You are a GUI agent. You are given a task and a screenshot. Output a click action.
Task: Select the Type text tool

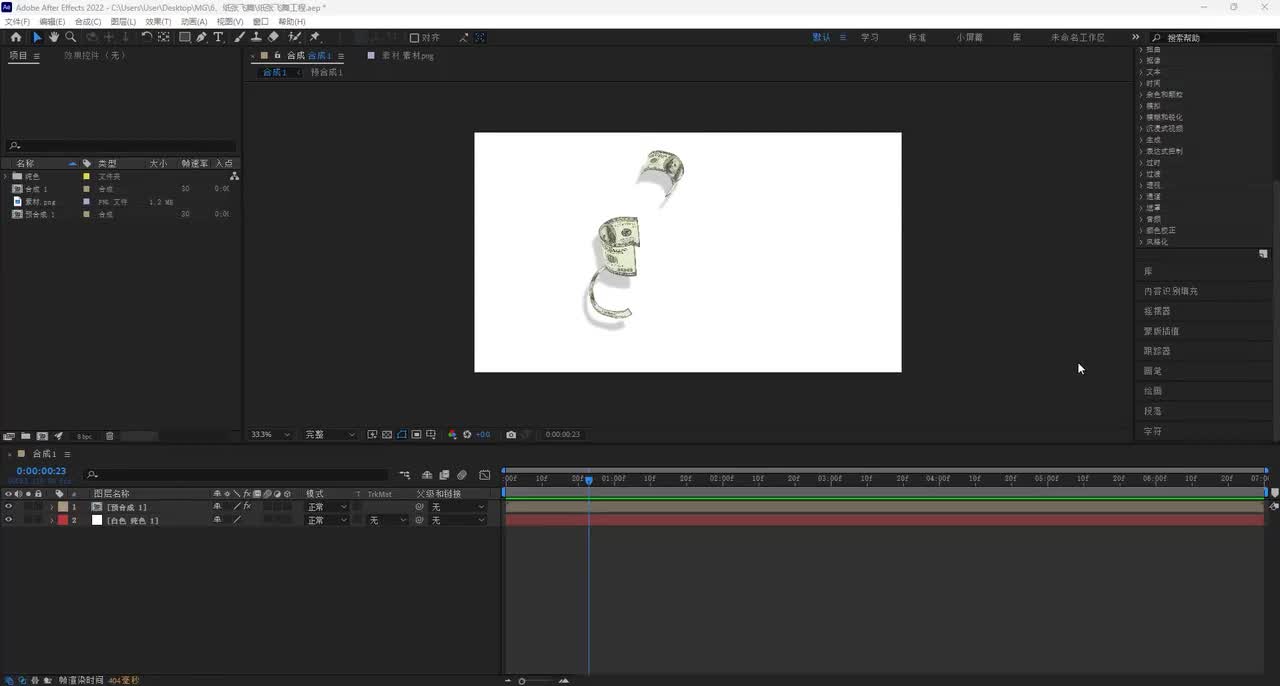[x=218, y=37]
